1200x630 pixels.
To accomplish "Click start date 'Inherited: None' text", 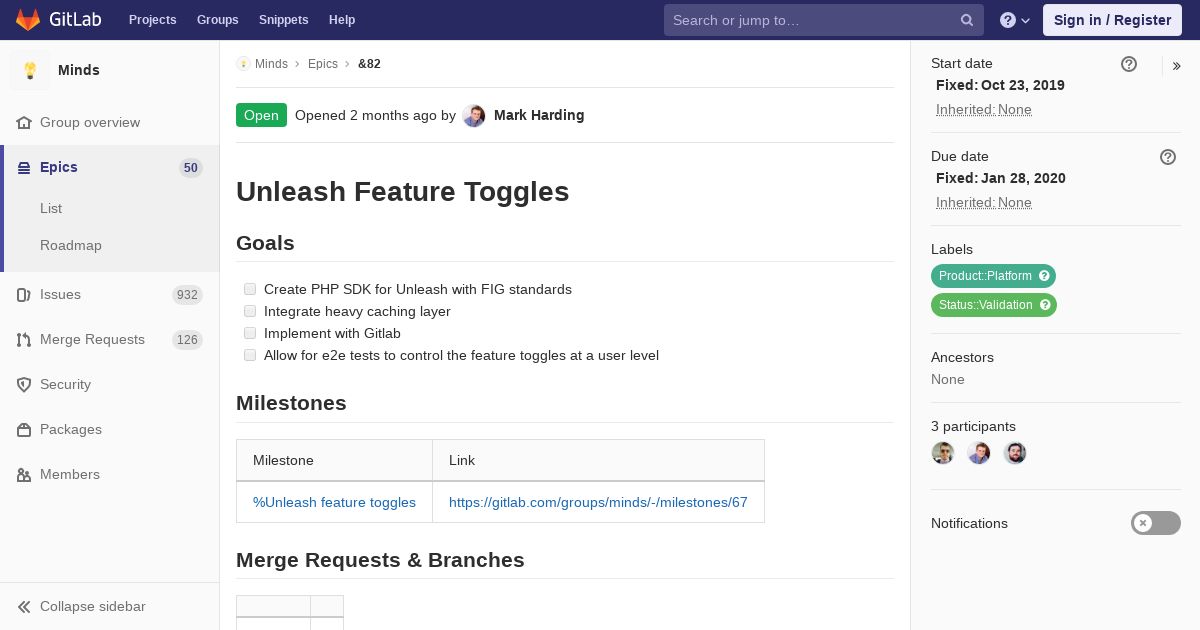I will (x=984, y=109).
